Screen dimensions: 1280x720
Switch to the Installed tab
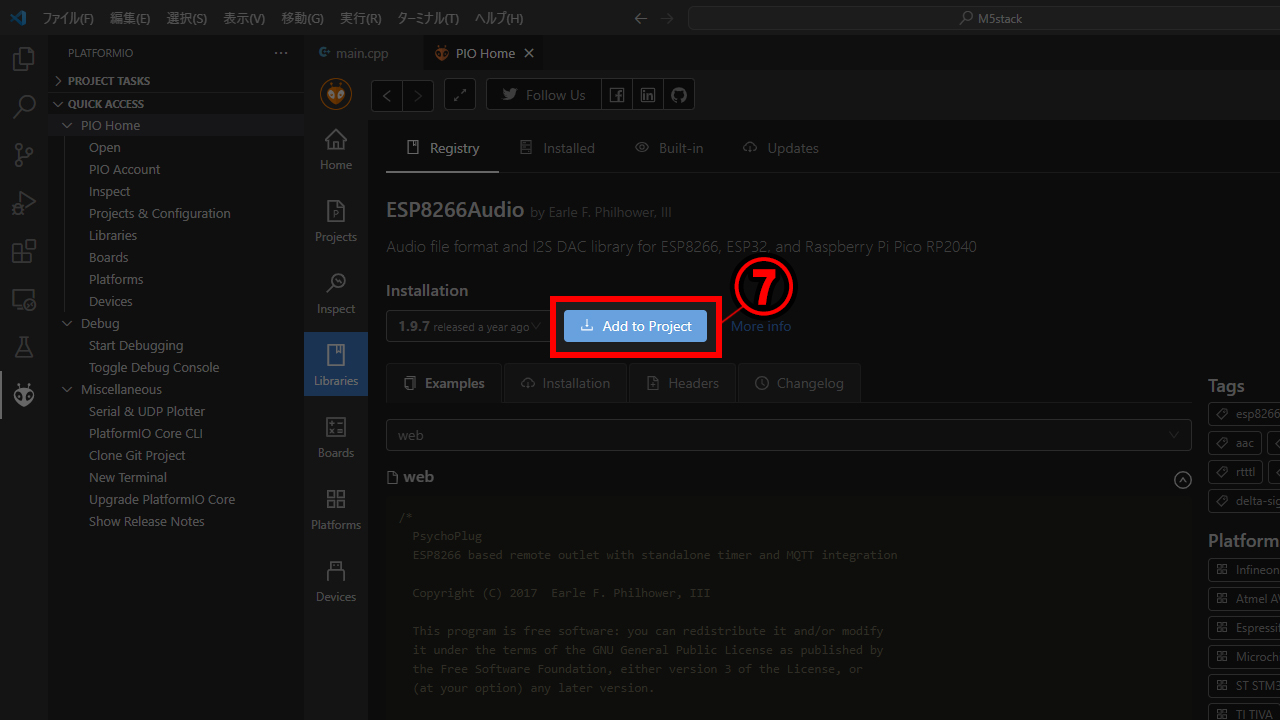click(x=557, y=148)
